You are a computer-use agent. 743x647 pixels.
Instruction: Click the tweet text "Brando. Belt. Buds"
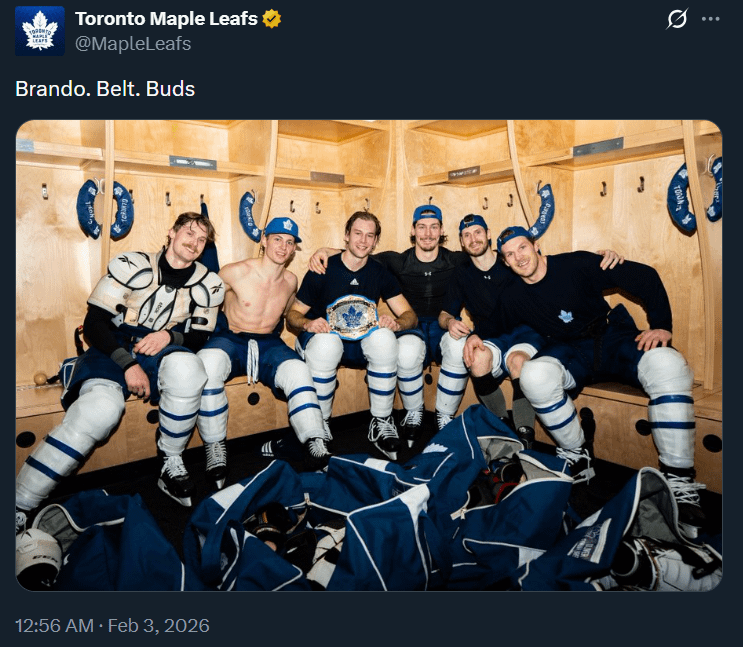pos(105,89)
